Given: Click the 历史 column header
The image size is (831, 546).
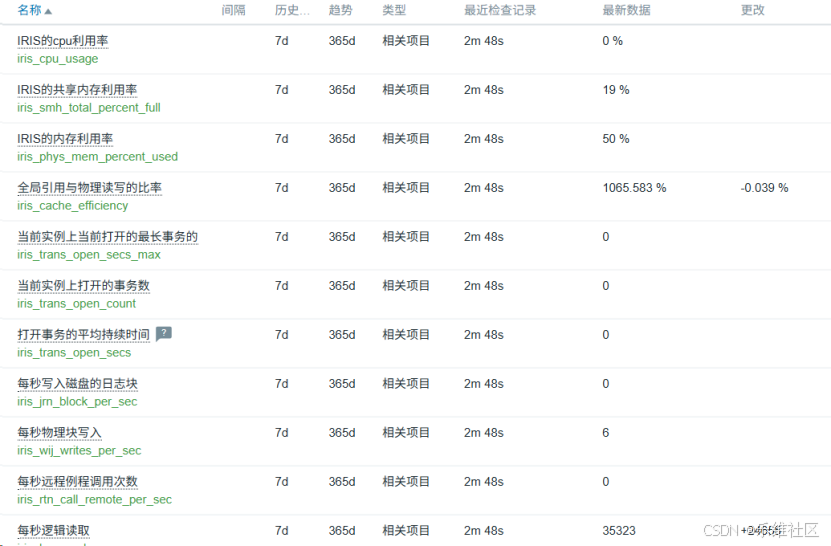Looking at the screenshot, I should pyautogui.click(x=292, y=10).
